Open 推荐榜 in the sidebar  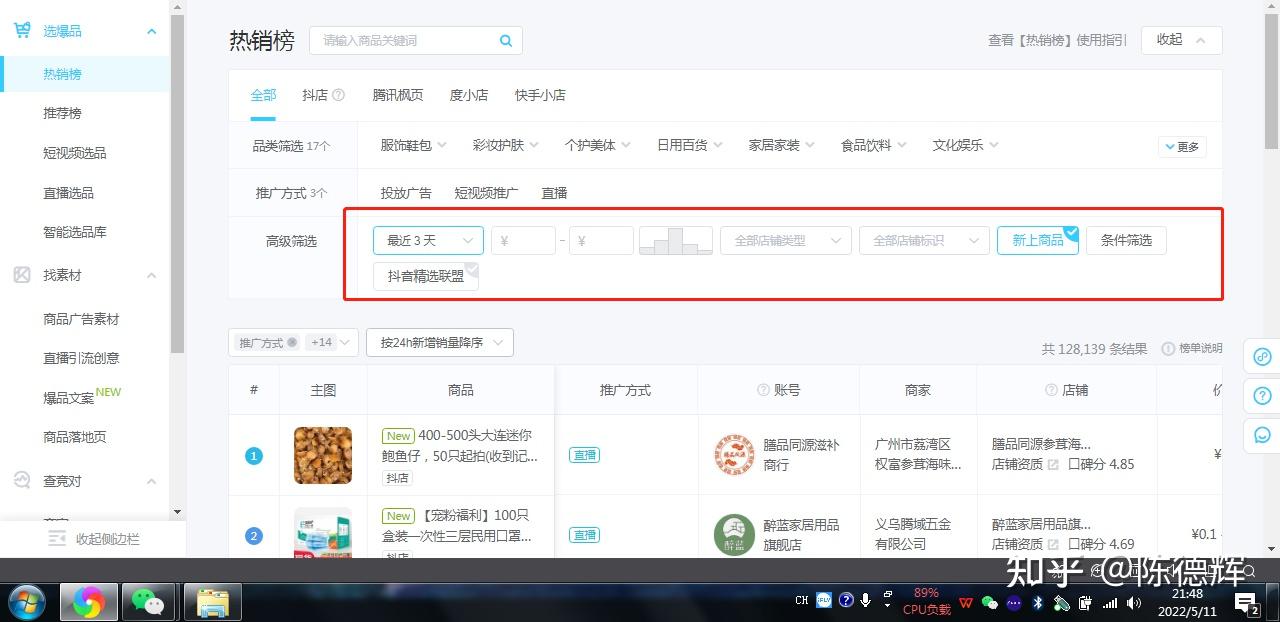coord(62,113)
